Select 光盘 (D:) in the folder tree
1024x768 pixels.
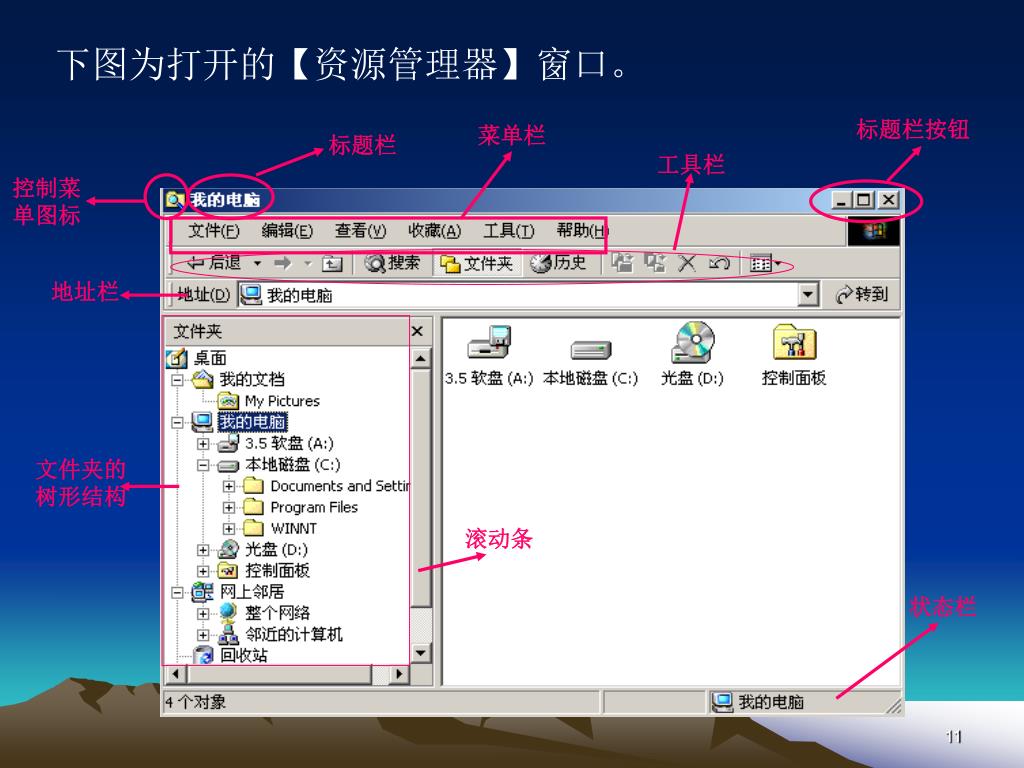pos(276,550)
